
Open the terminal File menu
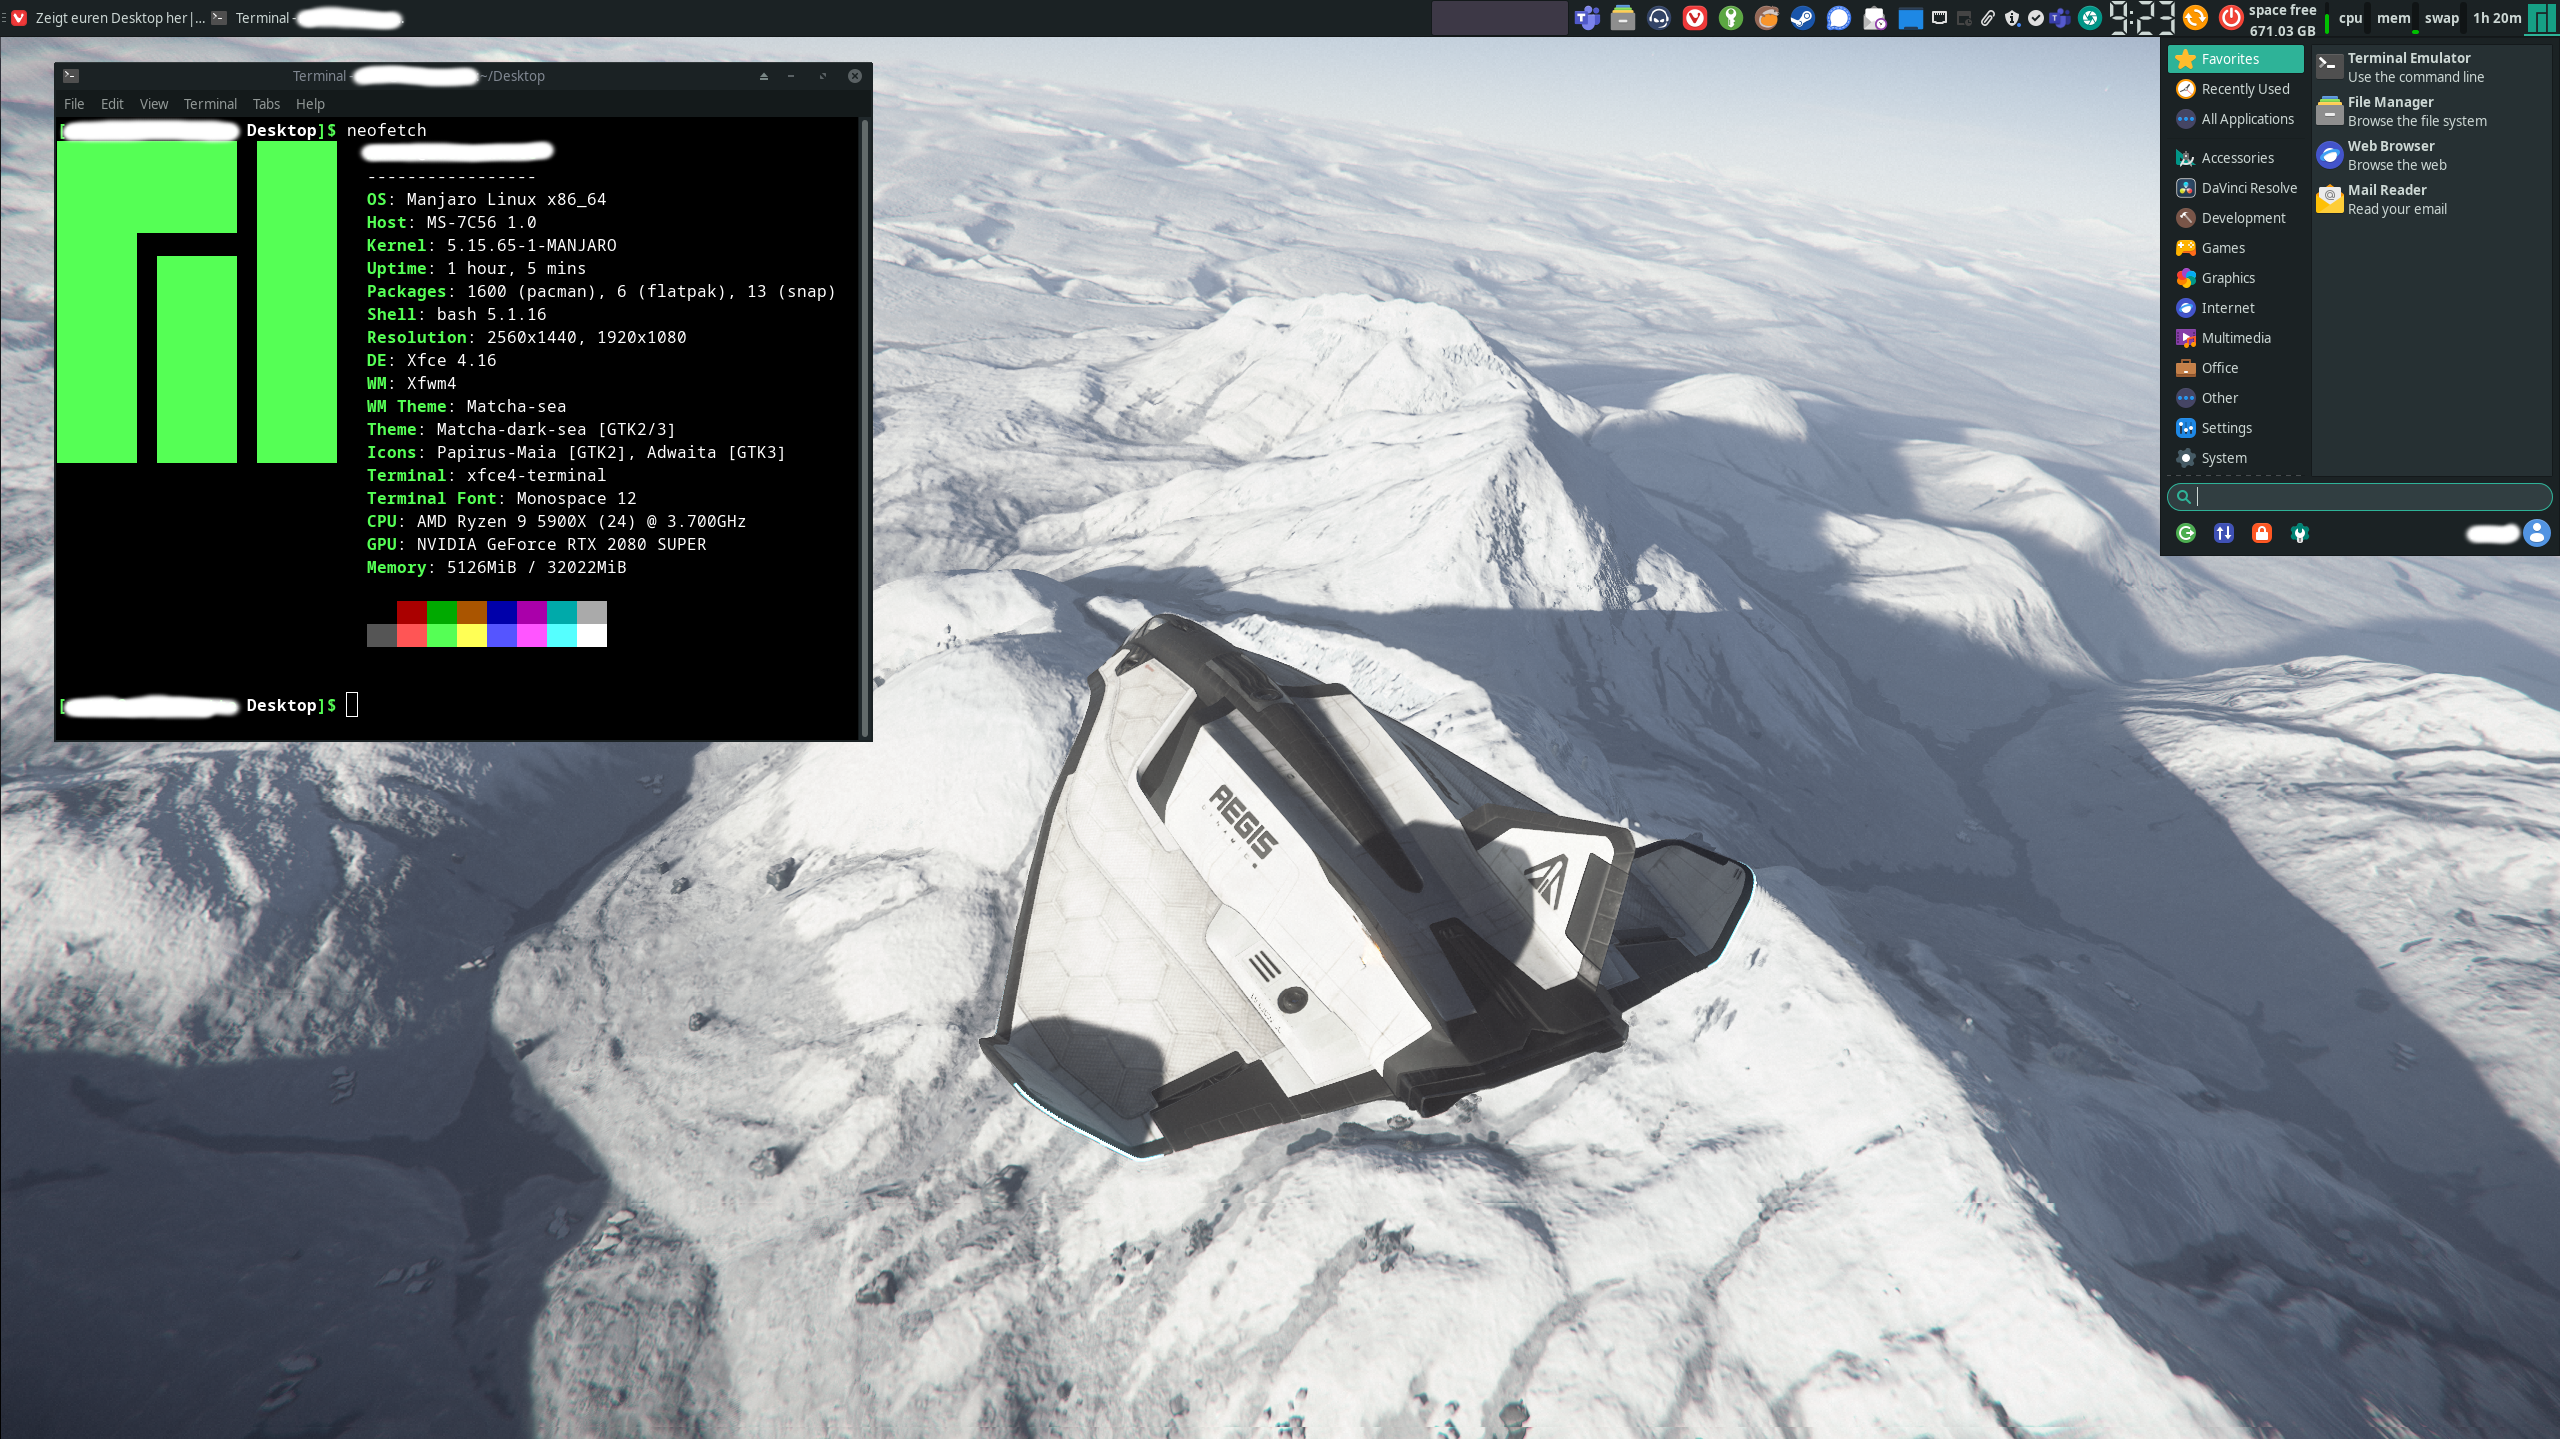pyautogui.click(x=74, y=104)
